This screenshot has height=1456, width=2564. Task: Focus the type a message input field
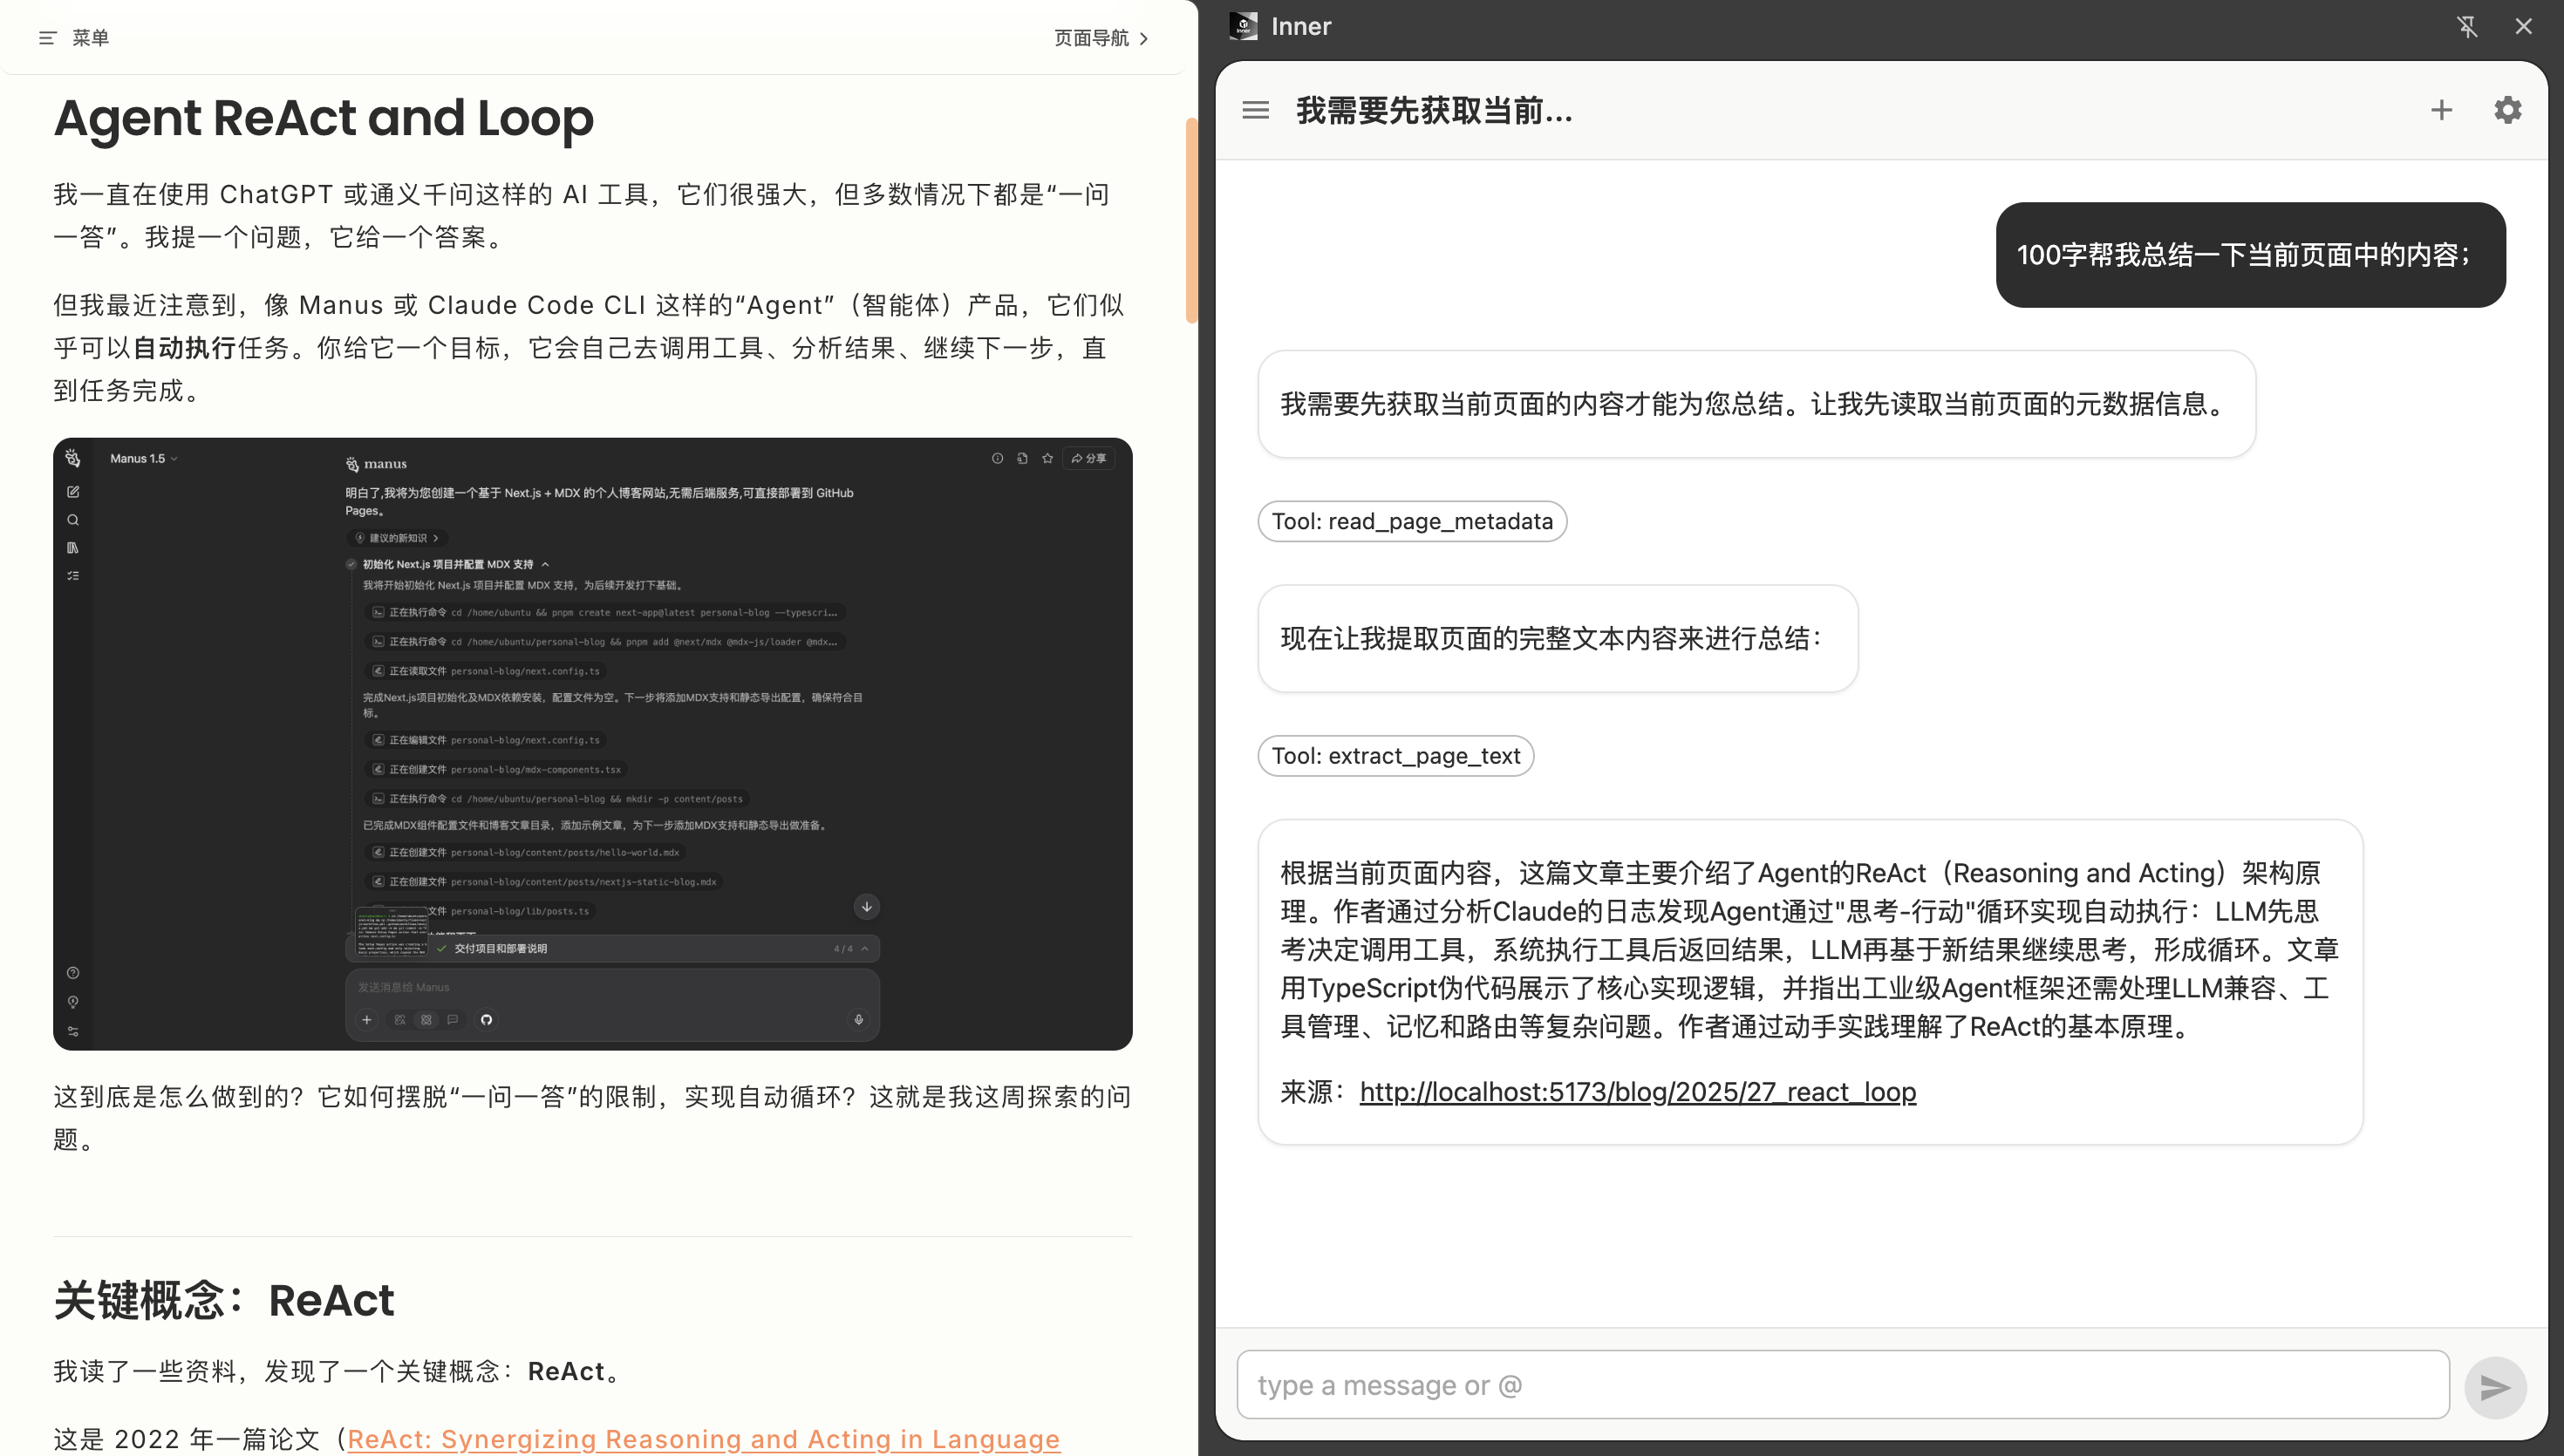pyautogui.click(x=1842, y=1385)
